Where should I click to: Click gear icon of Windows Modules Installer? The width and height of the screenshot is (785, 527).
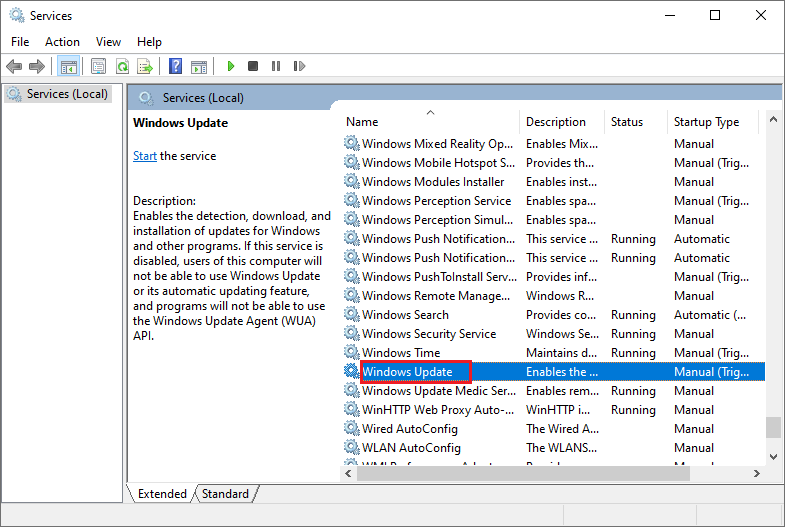(351, 181)
